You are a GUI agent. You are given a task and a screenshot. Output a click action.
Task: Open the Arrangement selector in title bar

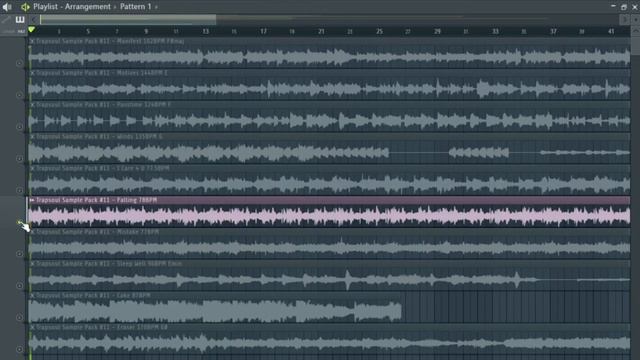coord(88,7)
